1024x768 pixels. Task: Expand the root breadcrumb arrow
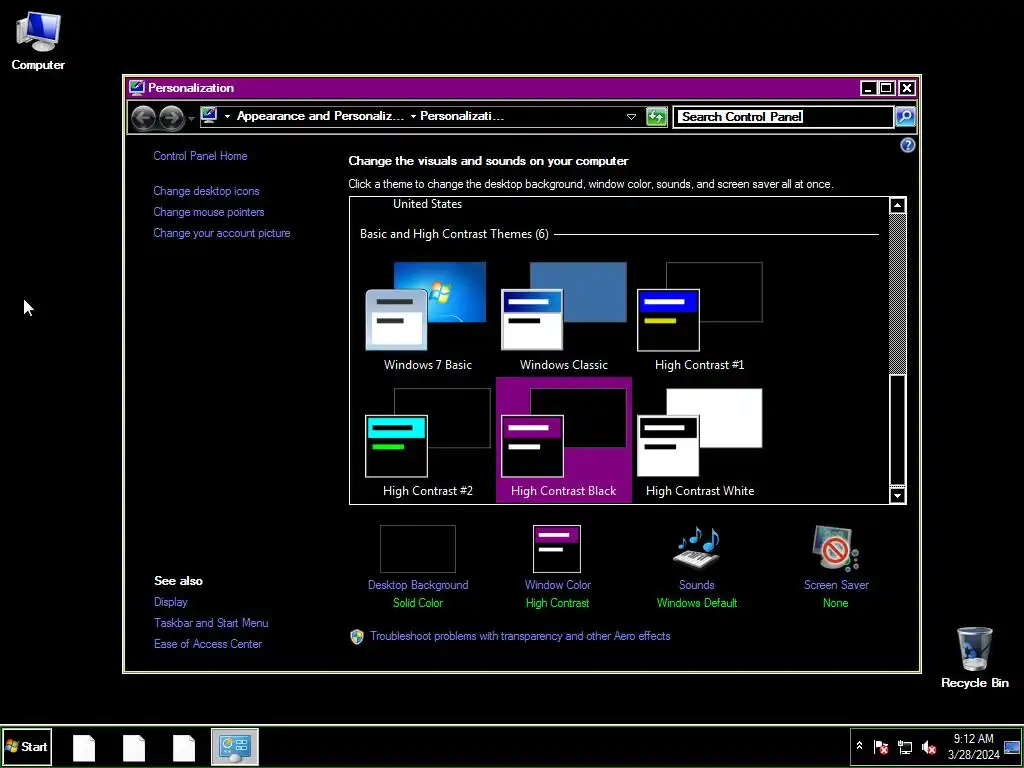tap(227, 116)
